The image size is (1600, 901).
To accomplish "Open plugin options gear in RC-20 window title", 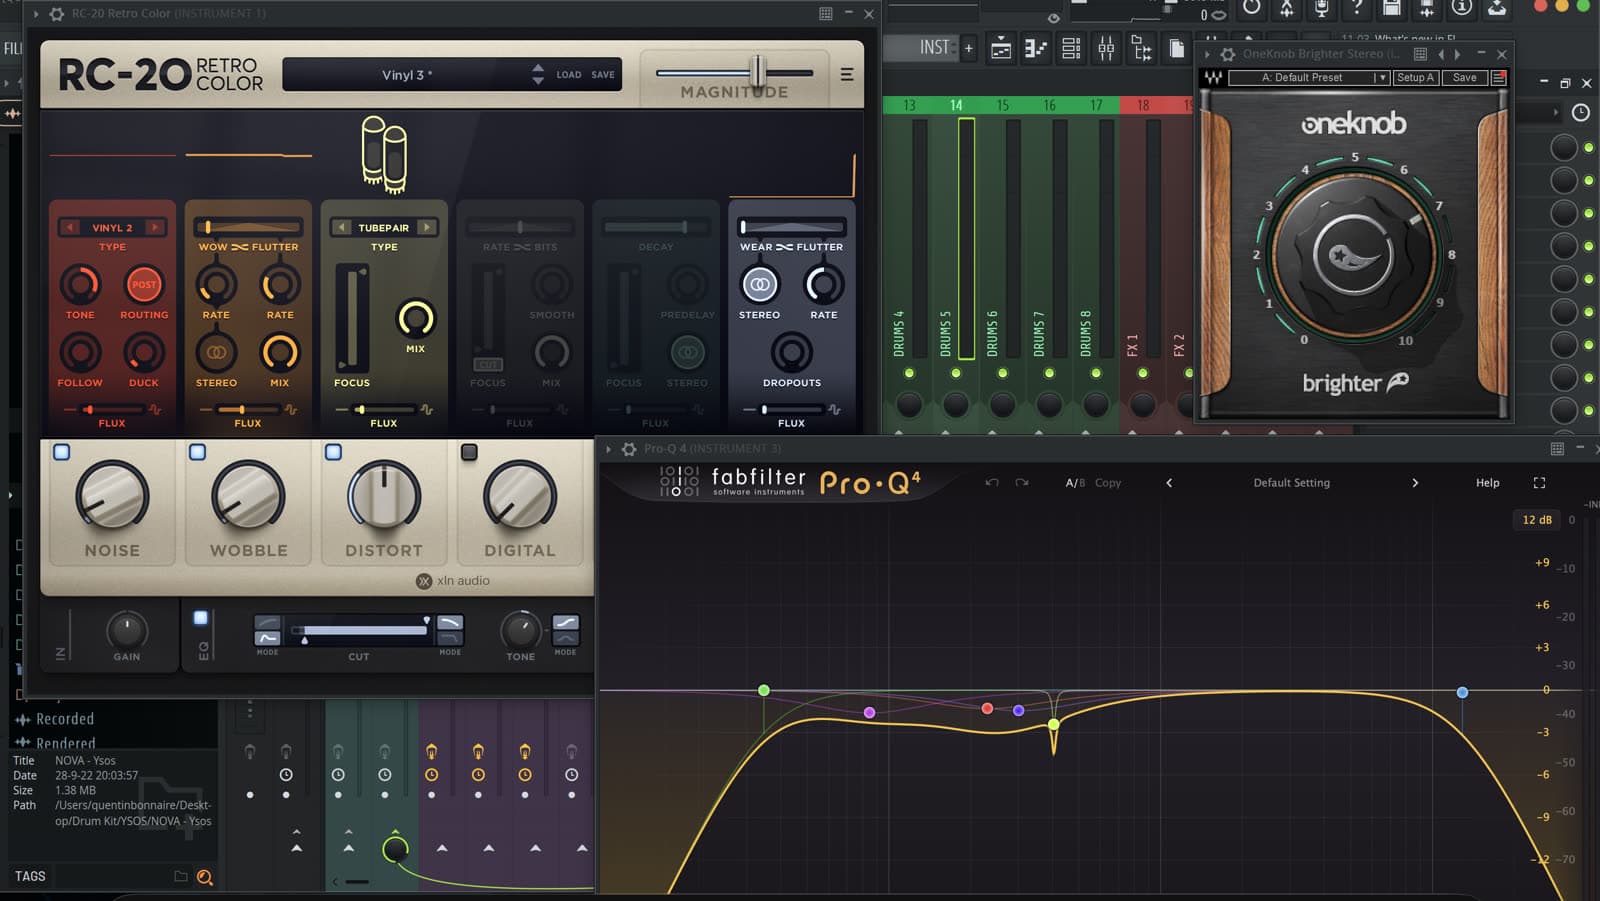I will click(x=57, y=14).
